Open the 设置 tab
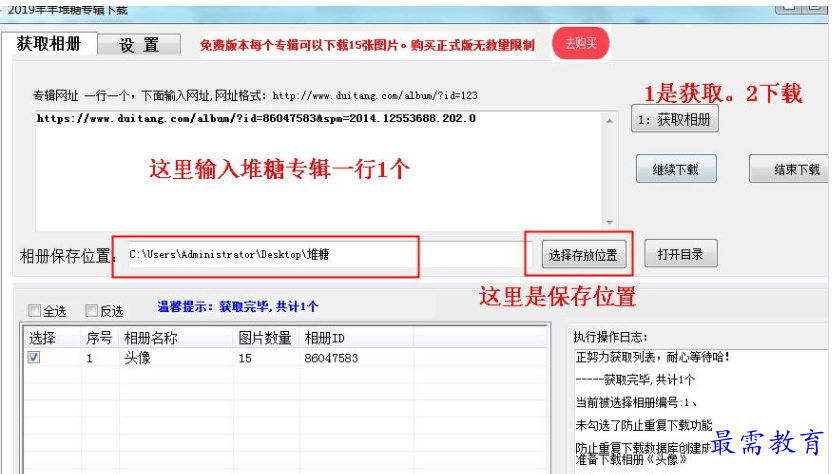This screenshot has height=474, width=832. click(139, 45)
